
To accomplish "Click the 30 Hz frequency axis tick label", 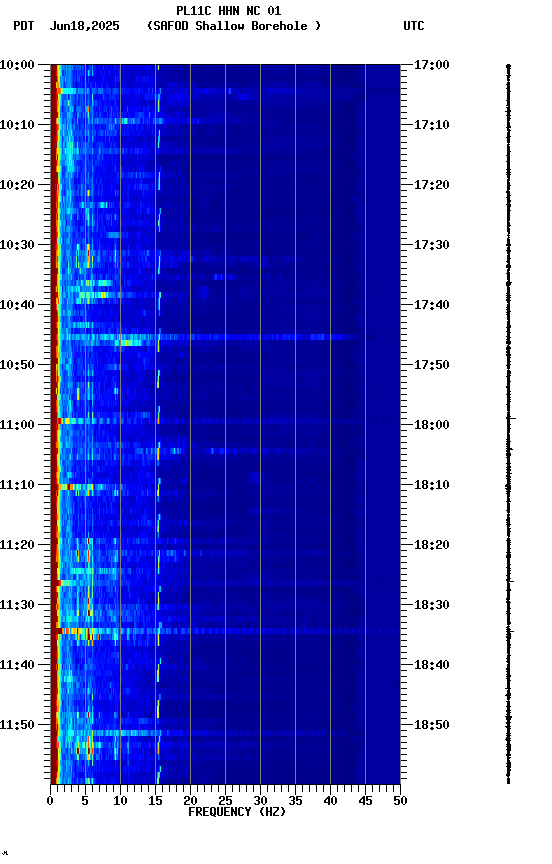I will (260, 801).
